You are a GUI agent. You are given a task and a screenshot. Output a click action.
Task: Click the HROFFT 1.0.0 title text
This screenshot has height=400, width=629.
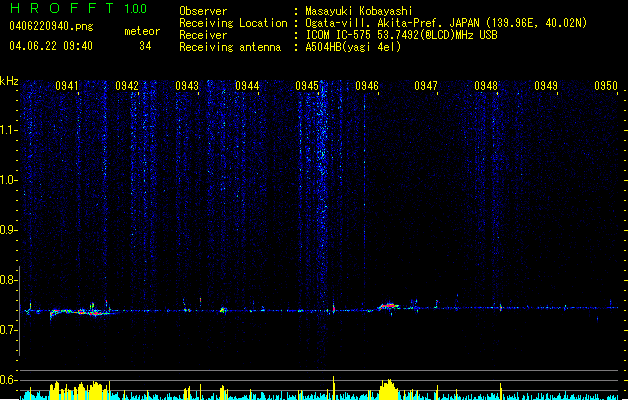78,8
